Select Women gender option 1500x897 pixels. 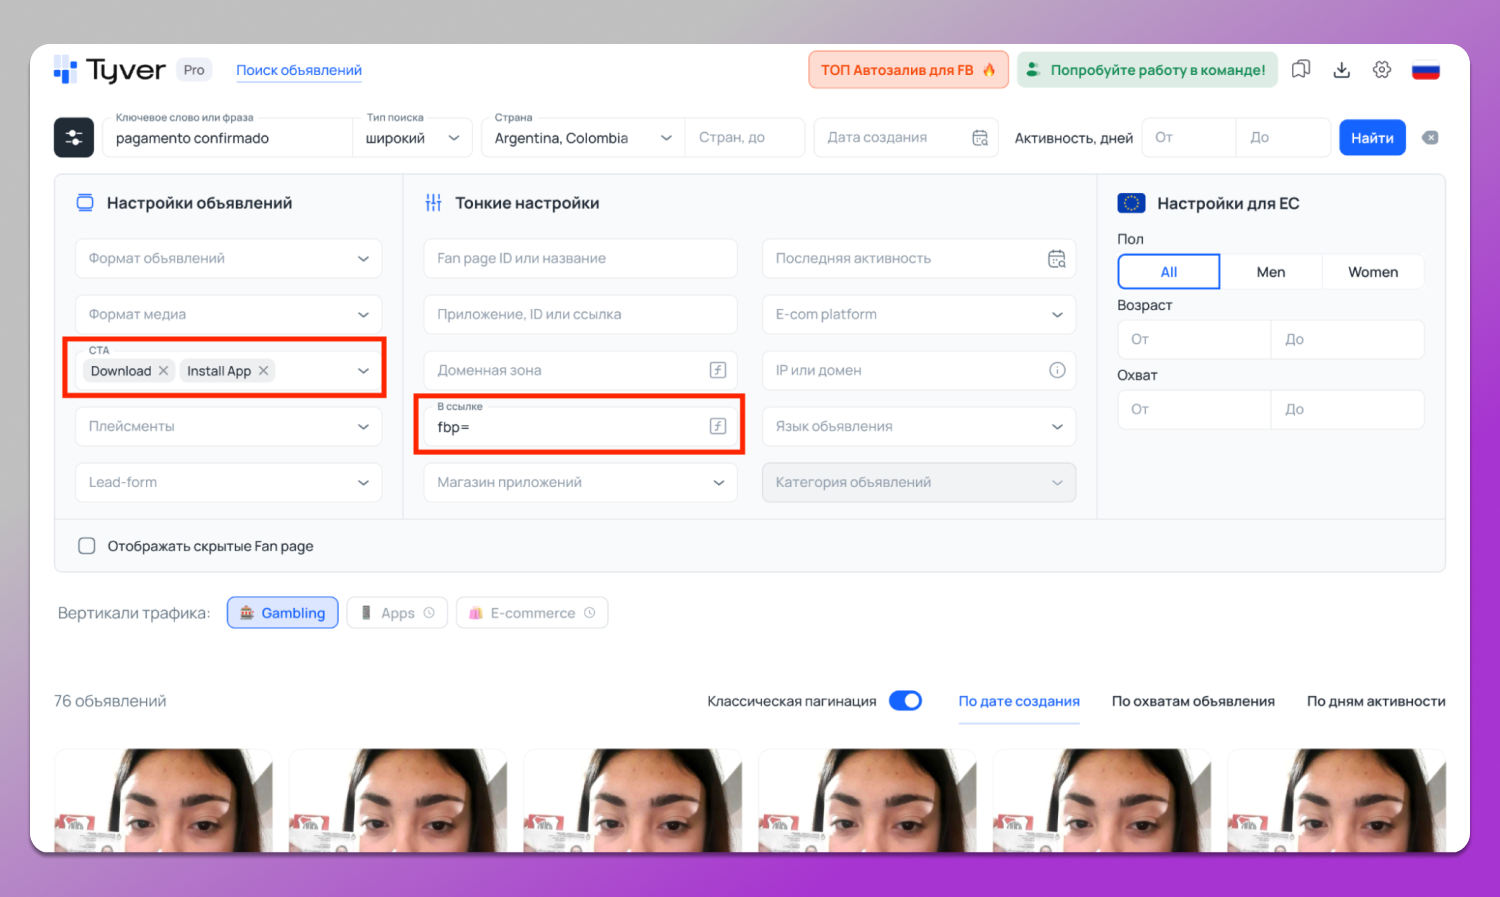click(x=1372, y=272)
